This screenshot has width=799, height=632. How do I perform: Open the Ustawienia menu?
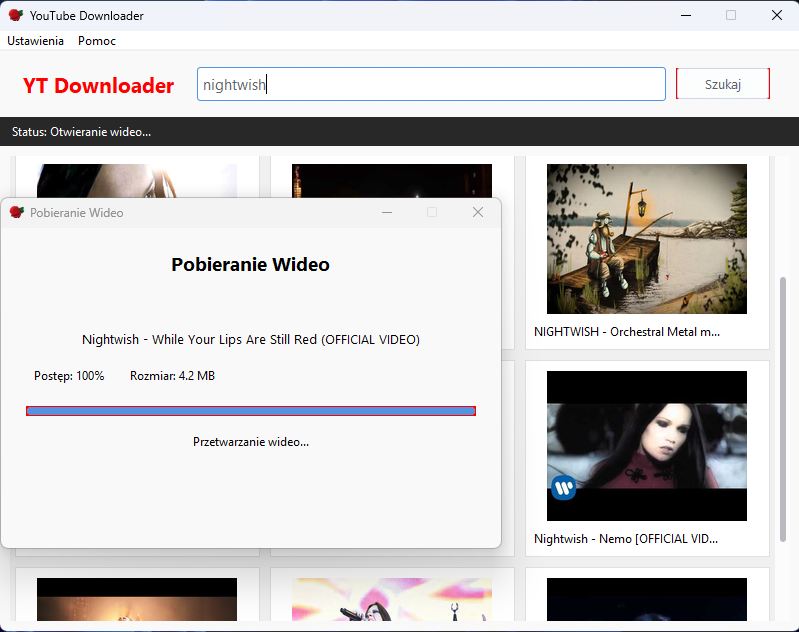[x=35, y=41]
